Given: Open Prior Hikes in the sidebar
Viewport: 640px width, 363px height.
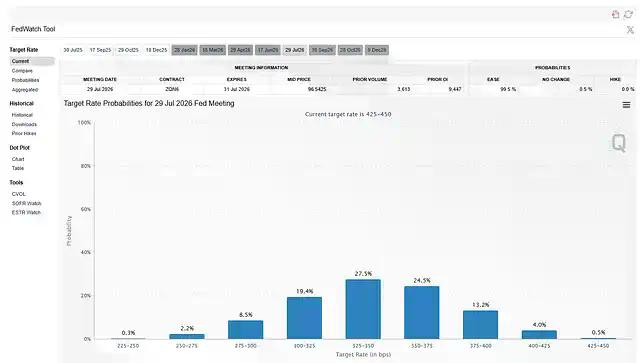Looking at the screenshot, I should coord(24,134).
